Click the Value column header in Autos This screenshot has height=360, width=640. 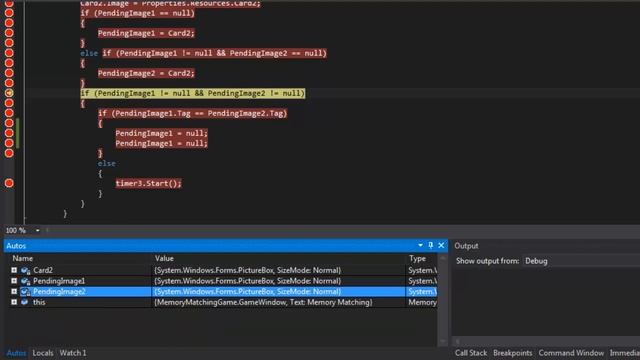(164, 258)
